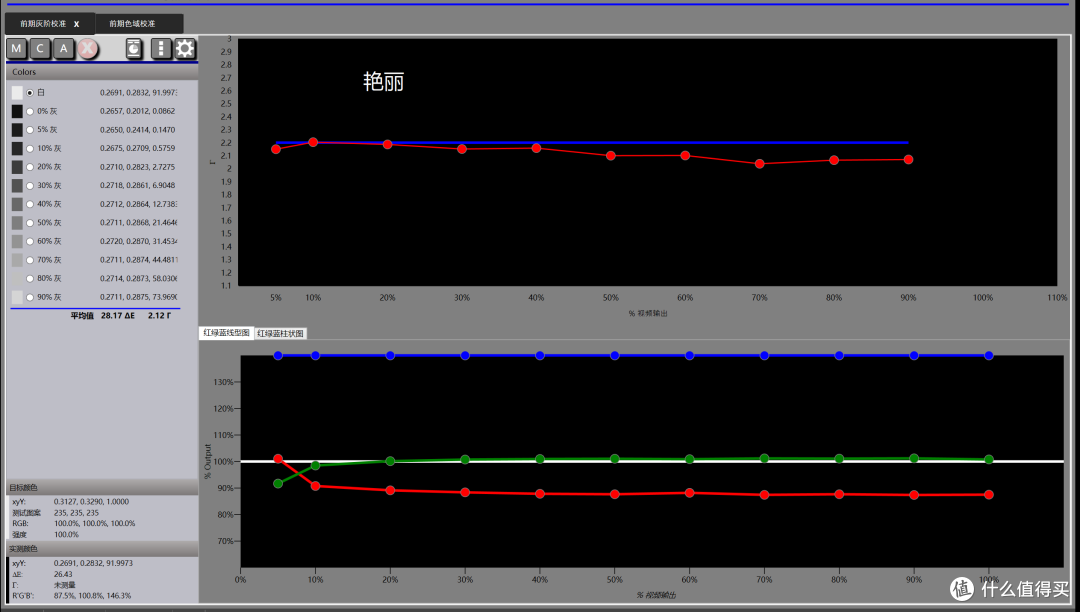
Task: Click the average 28.17 ΔE value
Action: click(x=118, y=315)
